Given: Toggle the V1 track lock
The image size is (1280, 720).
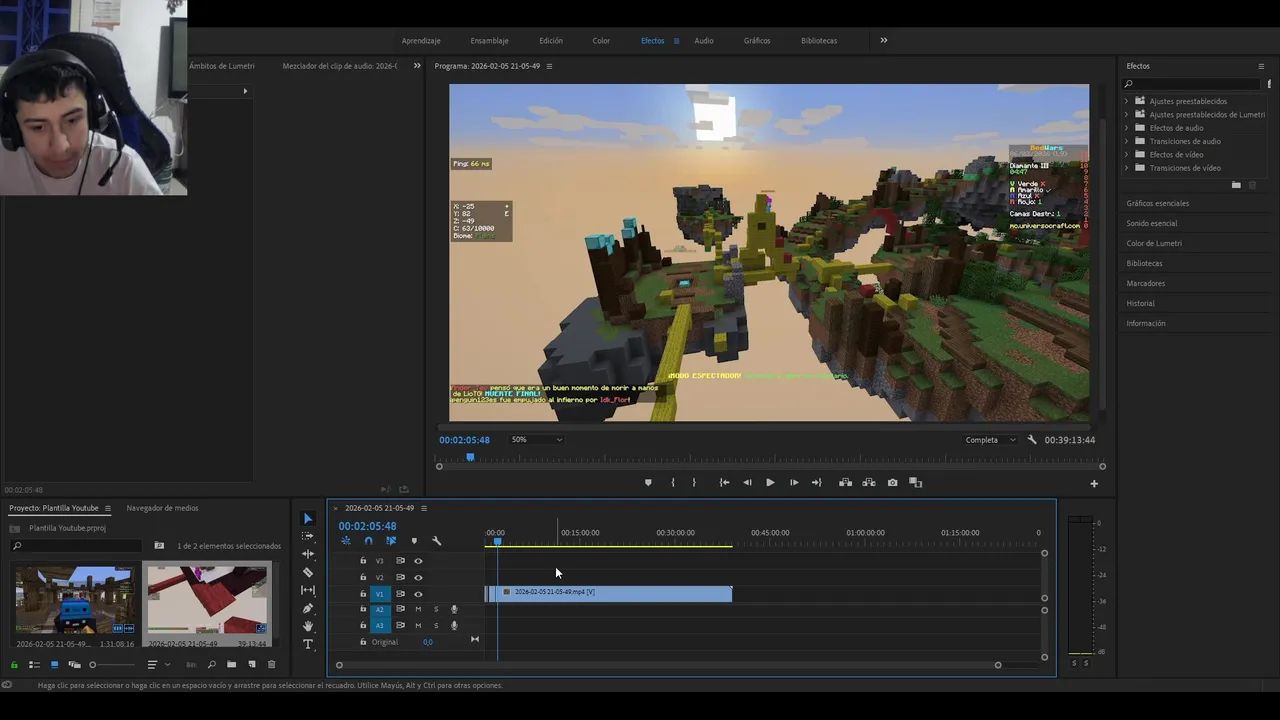Looking at the screenshot, I should [363, 594].
